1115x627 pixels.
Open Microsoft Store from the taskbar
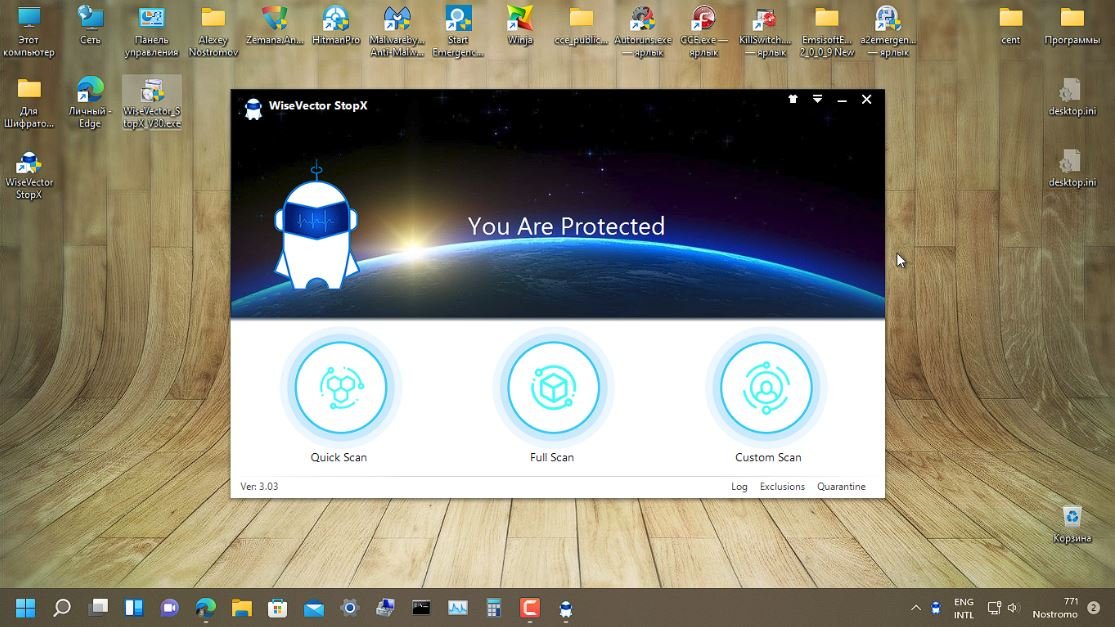278,608
